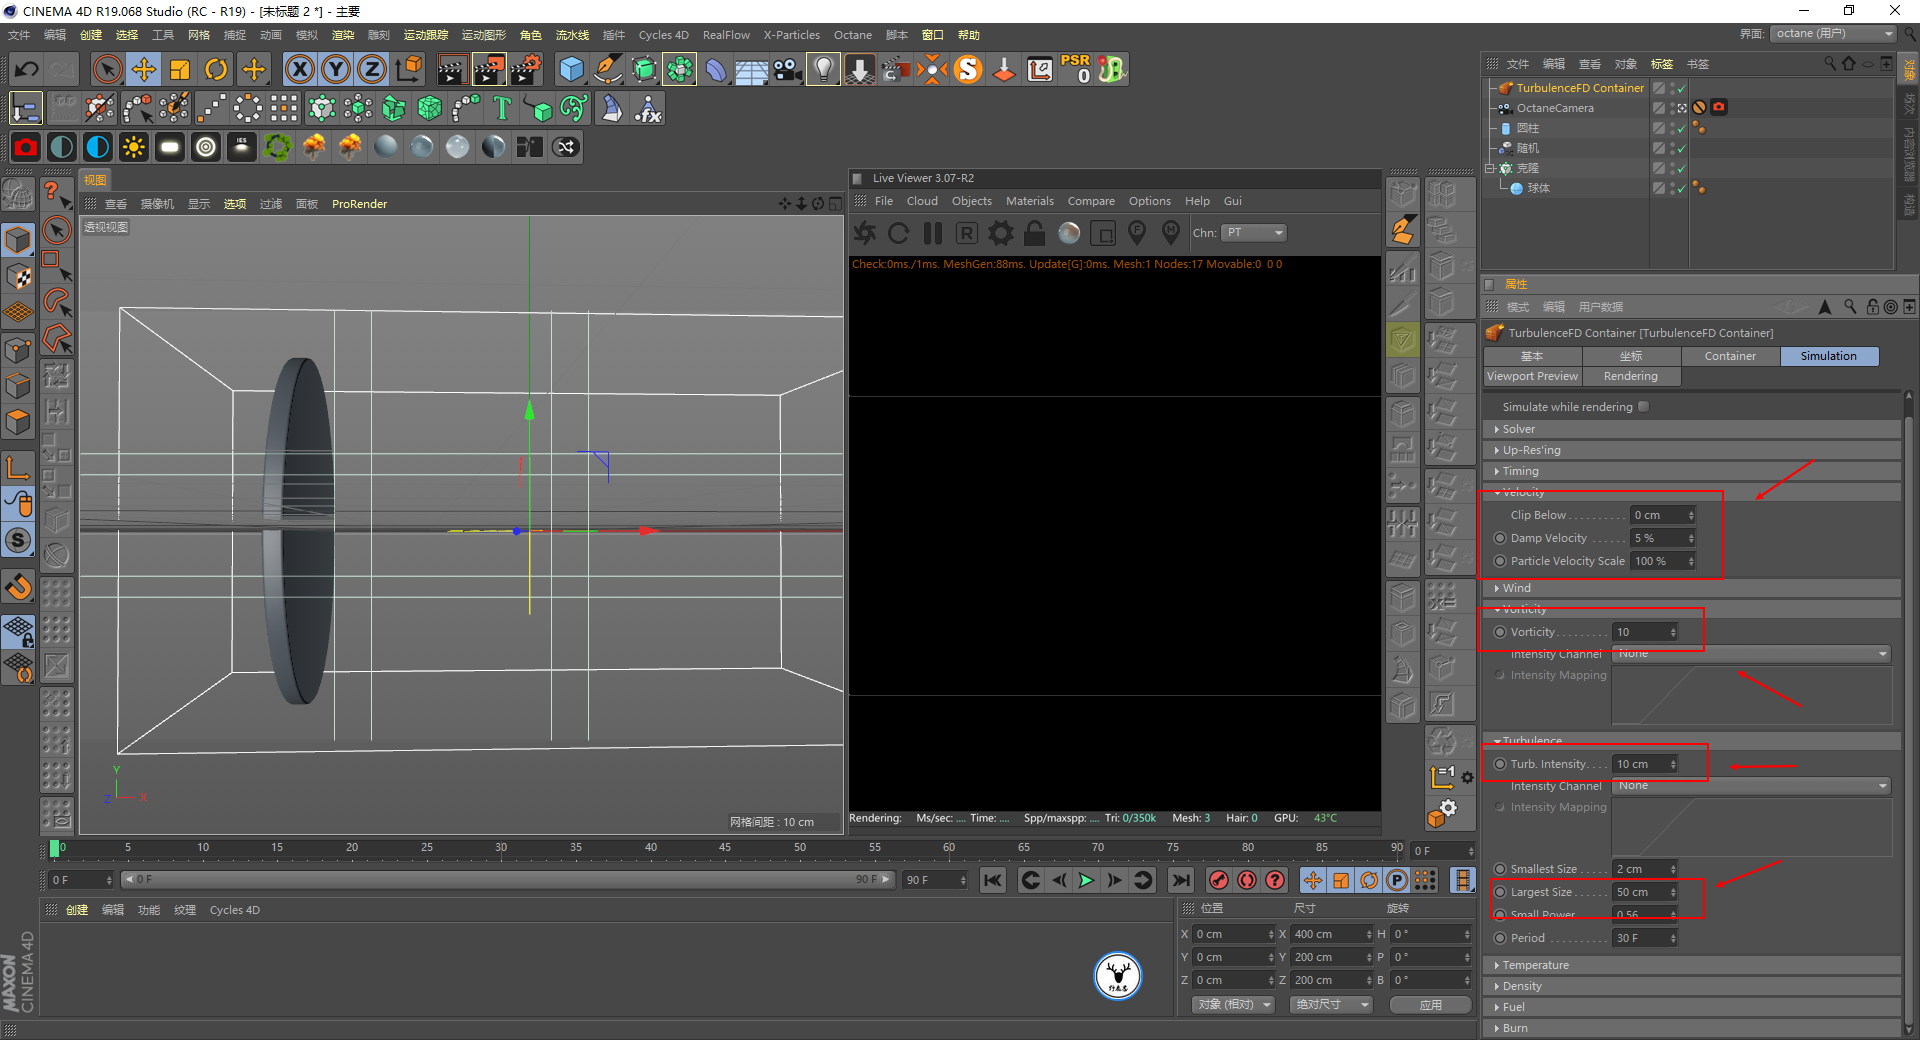
Task: Expand the Density section
Action: 1692,986
